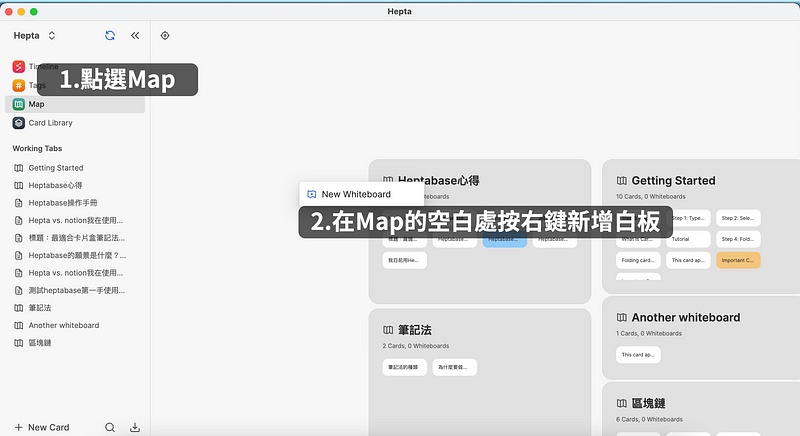
Task: Click whiteboard icon beside Getting Started map title
Action: (x=621, y=181)
